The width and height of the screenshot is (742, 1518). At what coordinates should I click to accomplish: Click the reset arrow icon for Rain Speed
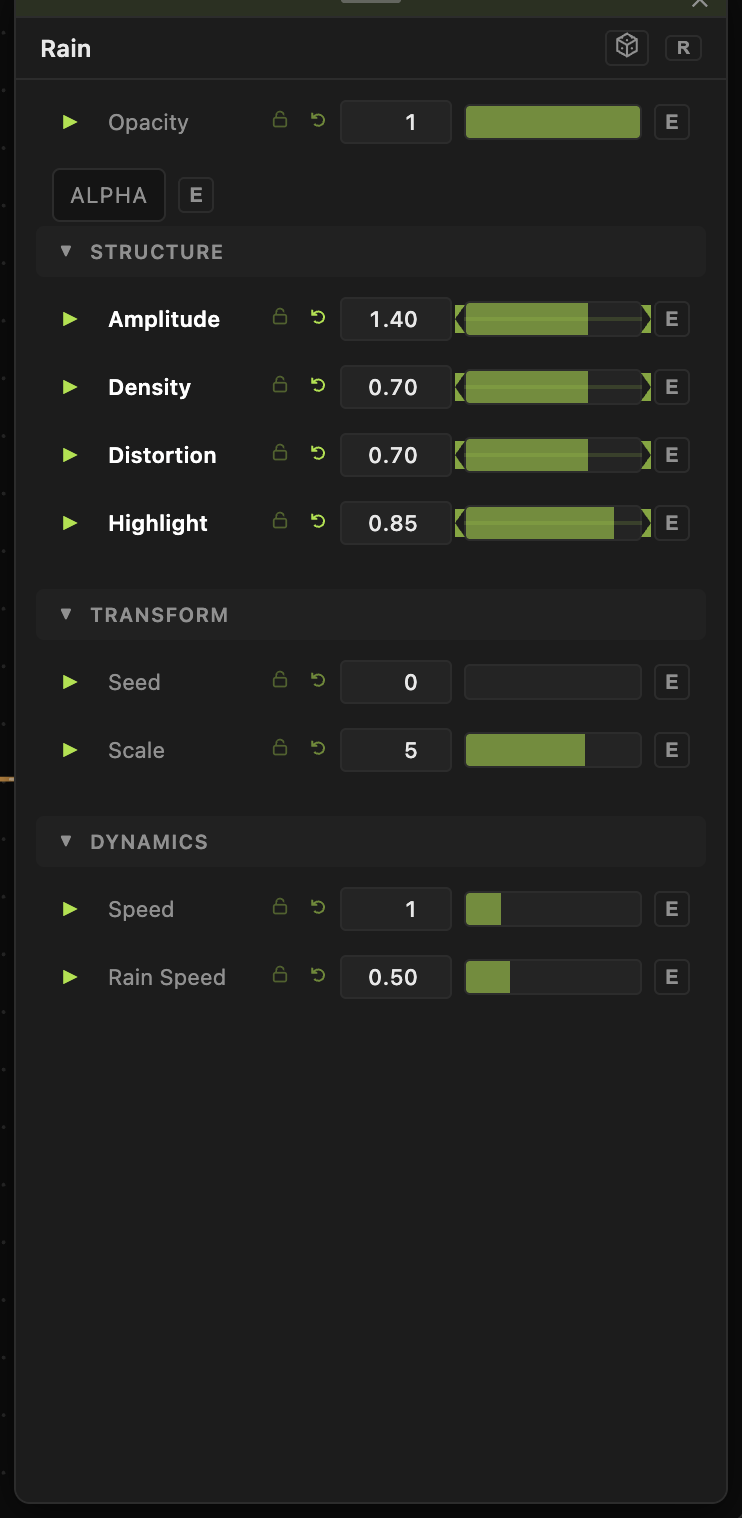pyautogui.click(x=318, y=976)
